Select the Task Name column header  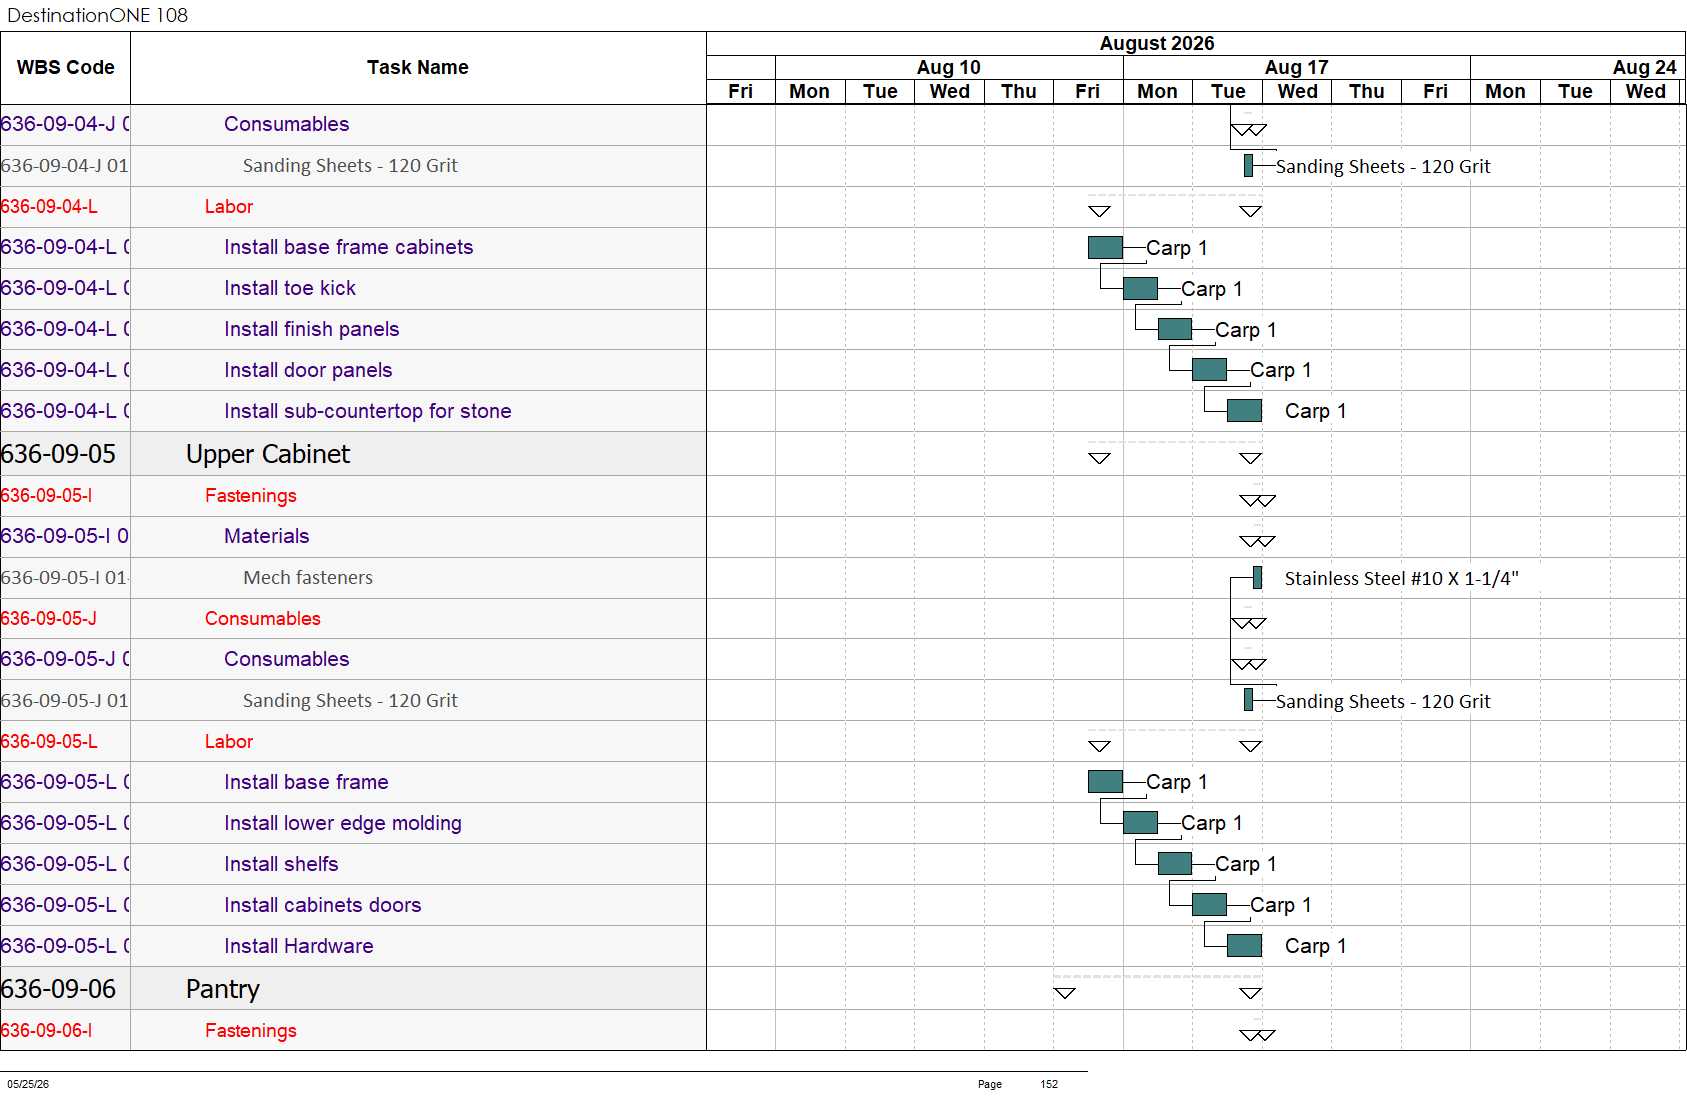point(418,68)
